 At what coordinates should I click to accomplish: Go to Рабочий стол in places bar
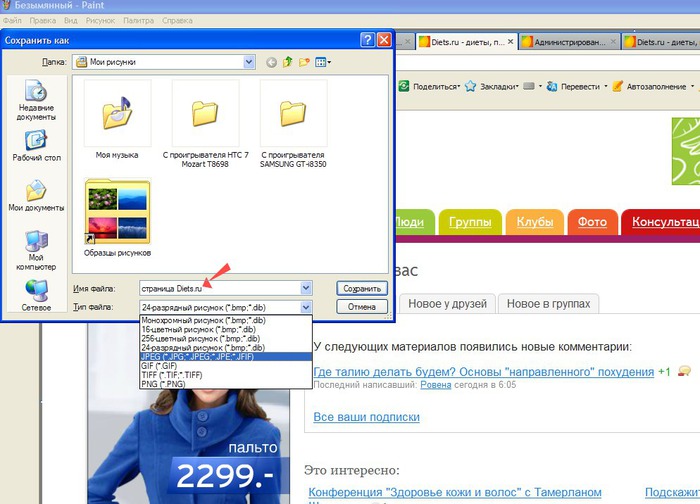(36, 146)
